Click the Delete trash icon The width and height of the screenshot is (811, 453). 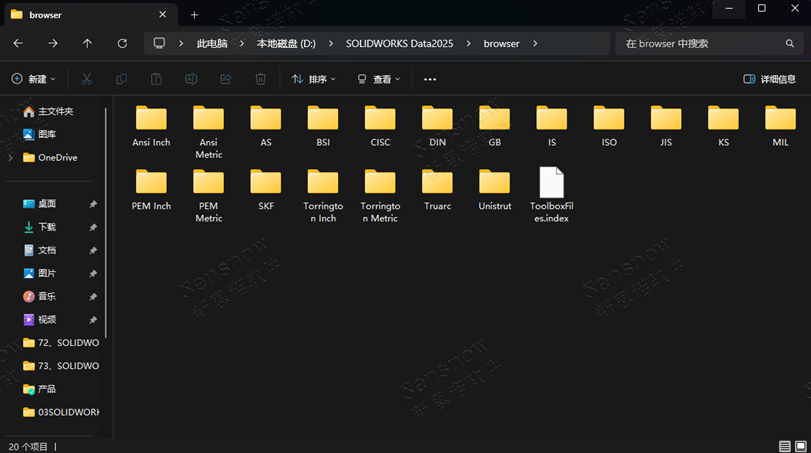click(260, 79)
